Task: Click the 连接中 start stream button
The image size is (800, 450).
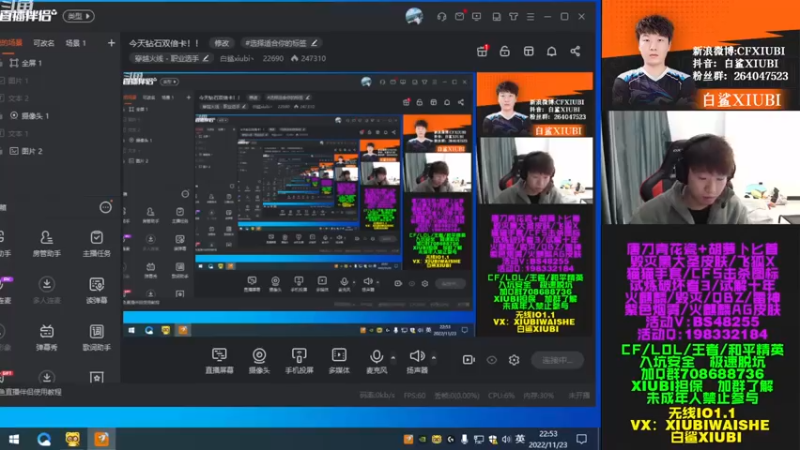Action: pos(557,360)
